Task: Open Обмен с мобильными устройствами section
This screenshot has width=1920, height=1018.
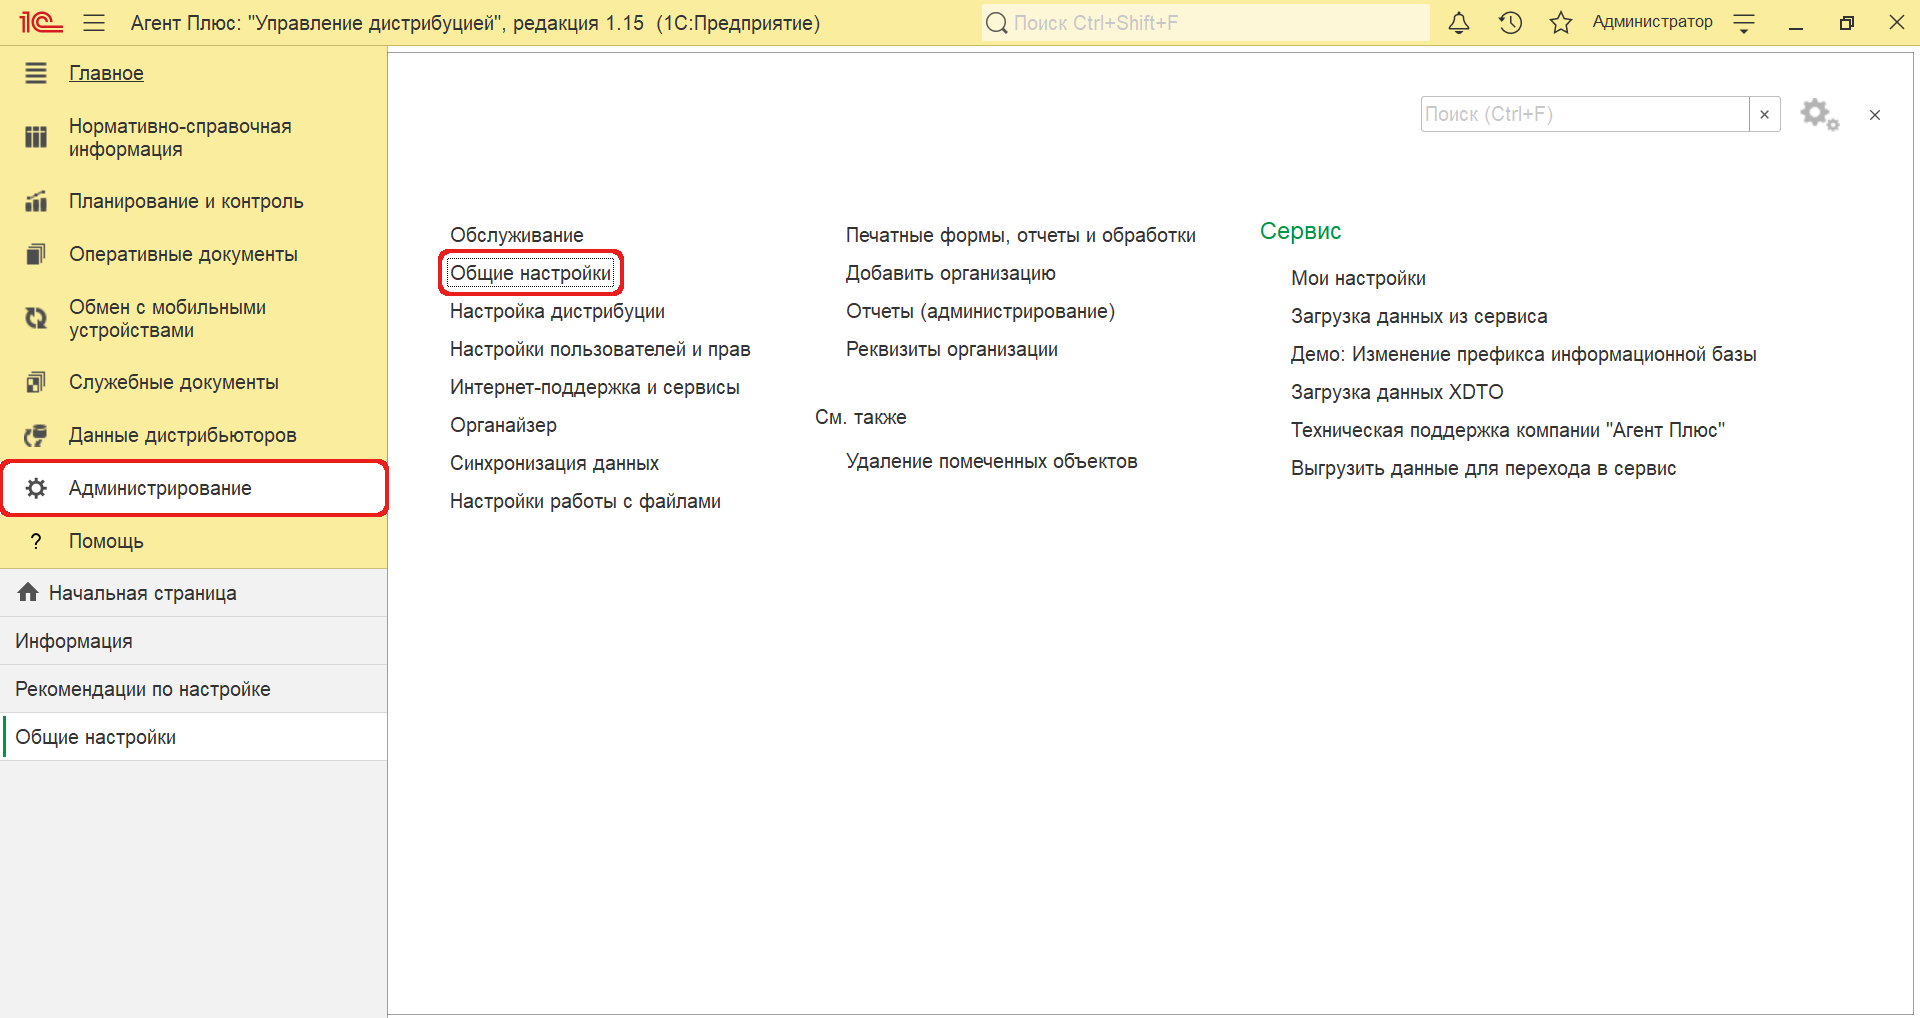Action: click(194, 318)
